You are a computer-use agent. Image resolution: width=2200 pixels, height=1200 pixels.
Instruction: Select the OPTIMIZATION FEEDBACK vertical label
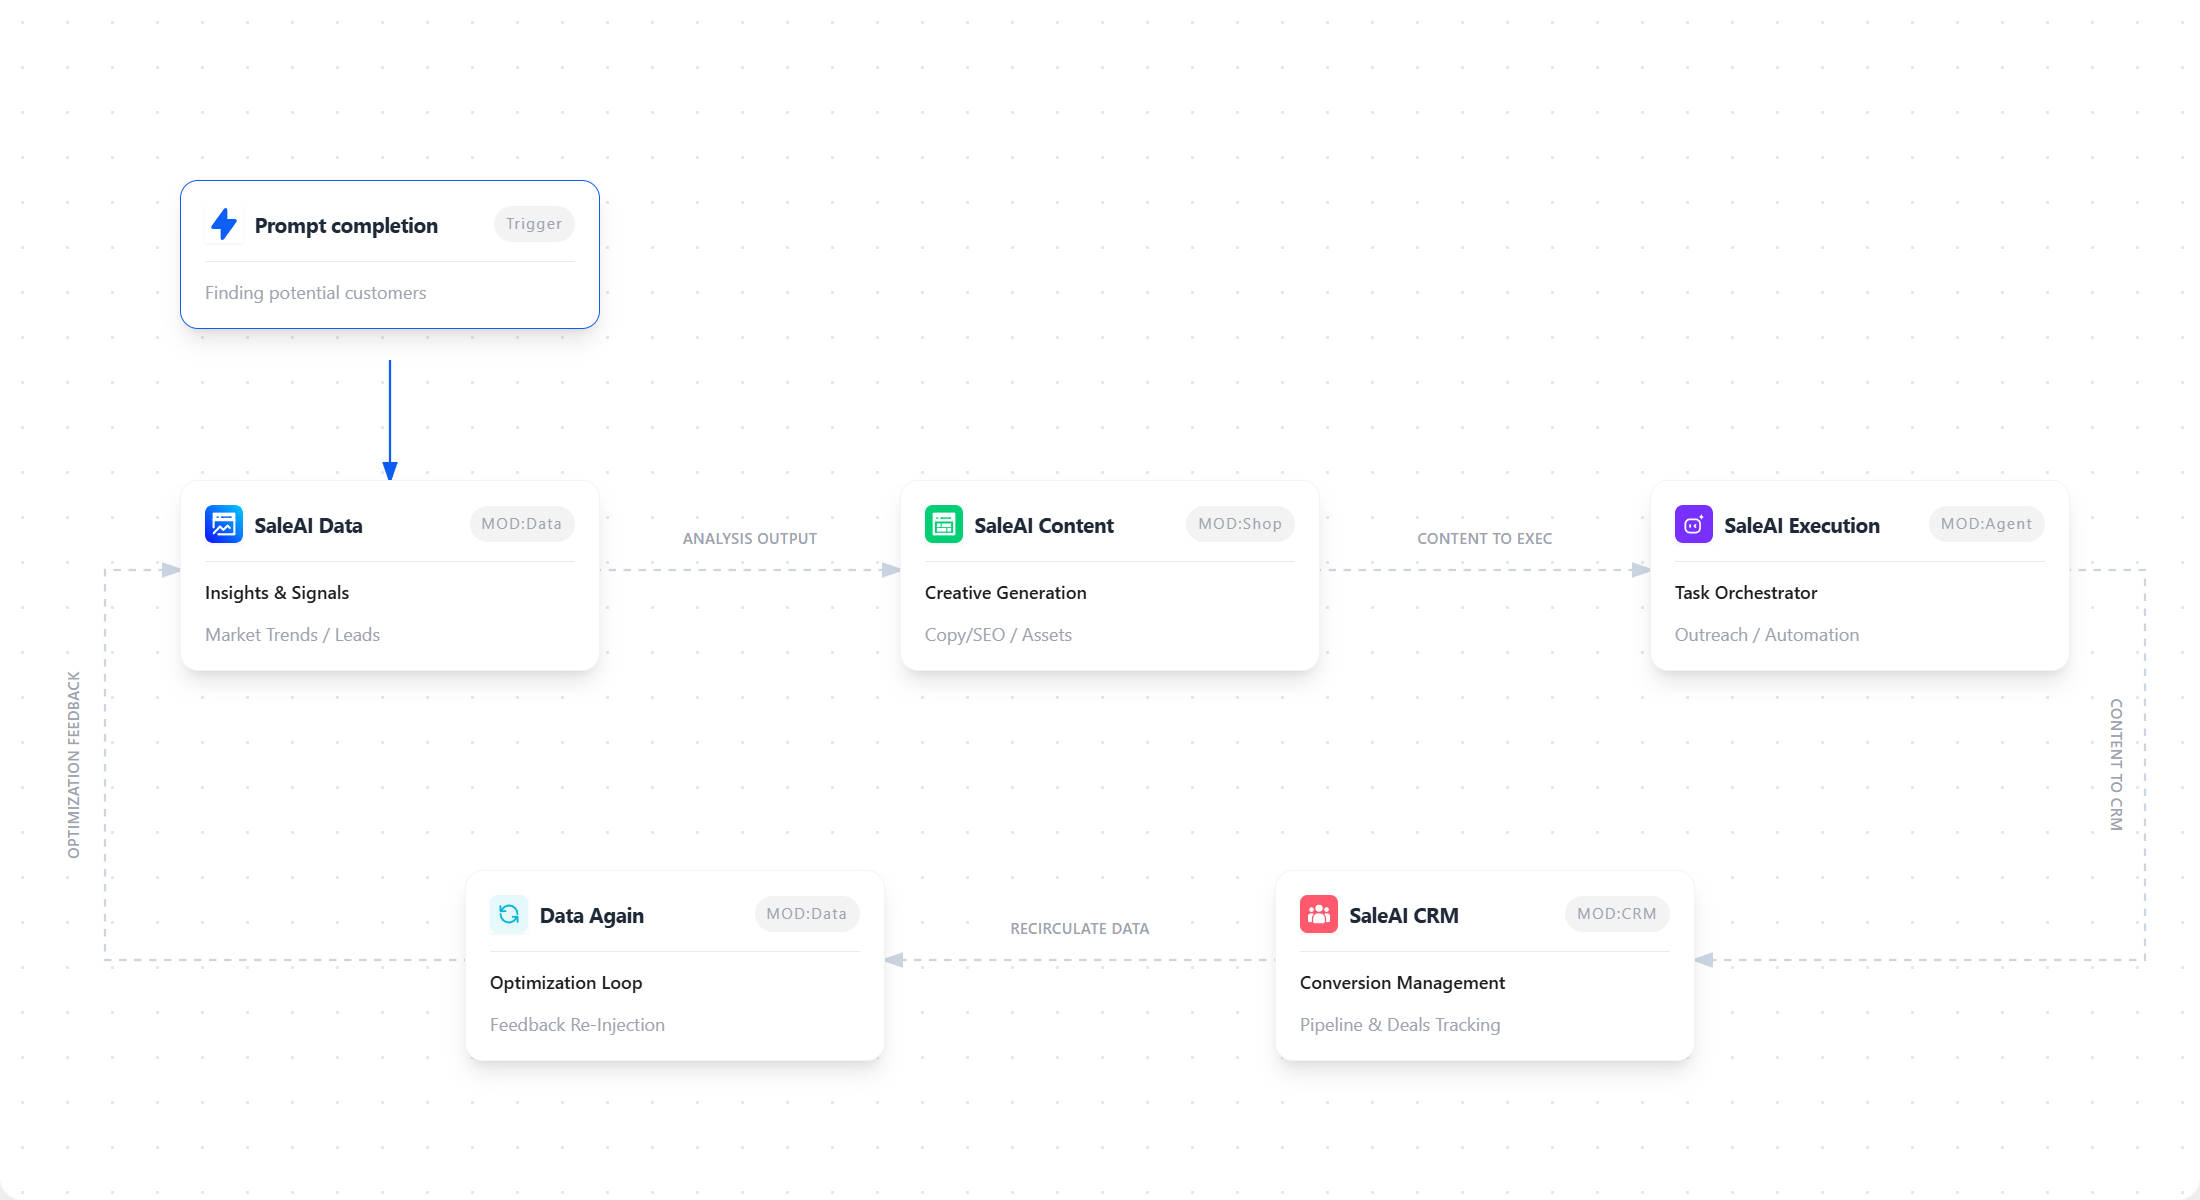tap(73, 765)
